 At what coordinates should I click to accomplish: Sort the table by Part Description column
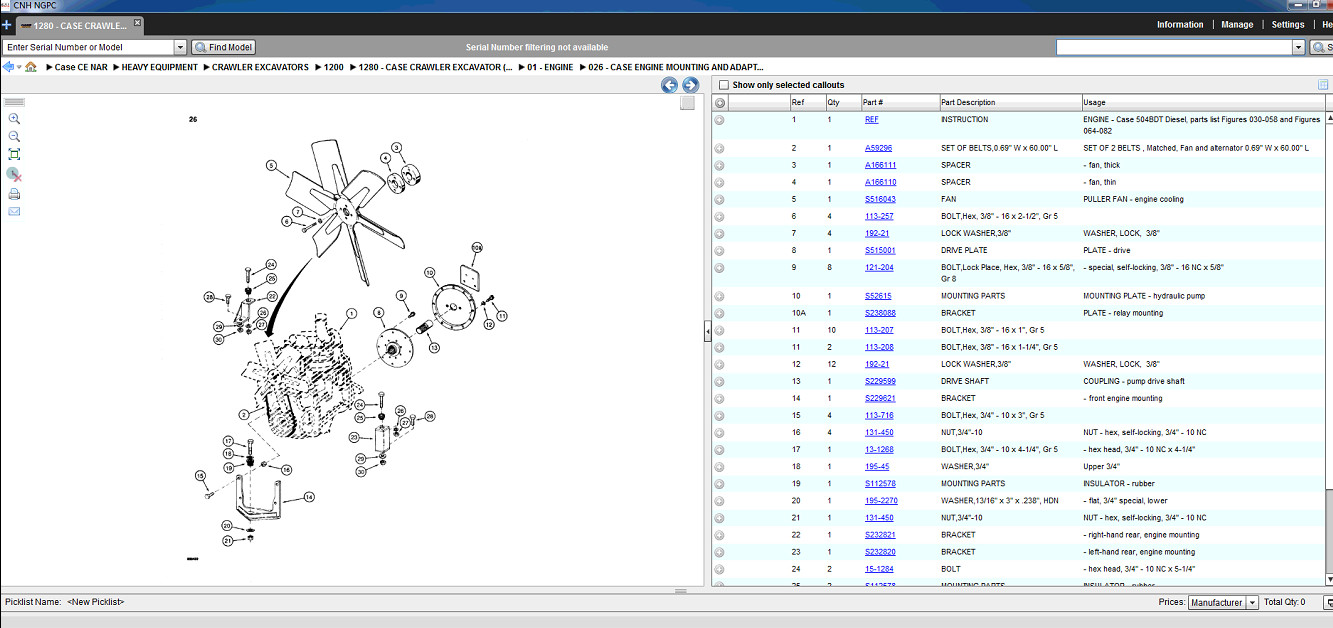[x=1010, y=102]
